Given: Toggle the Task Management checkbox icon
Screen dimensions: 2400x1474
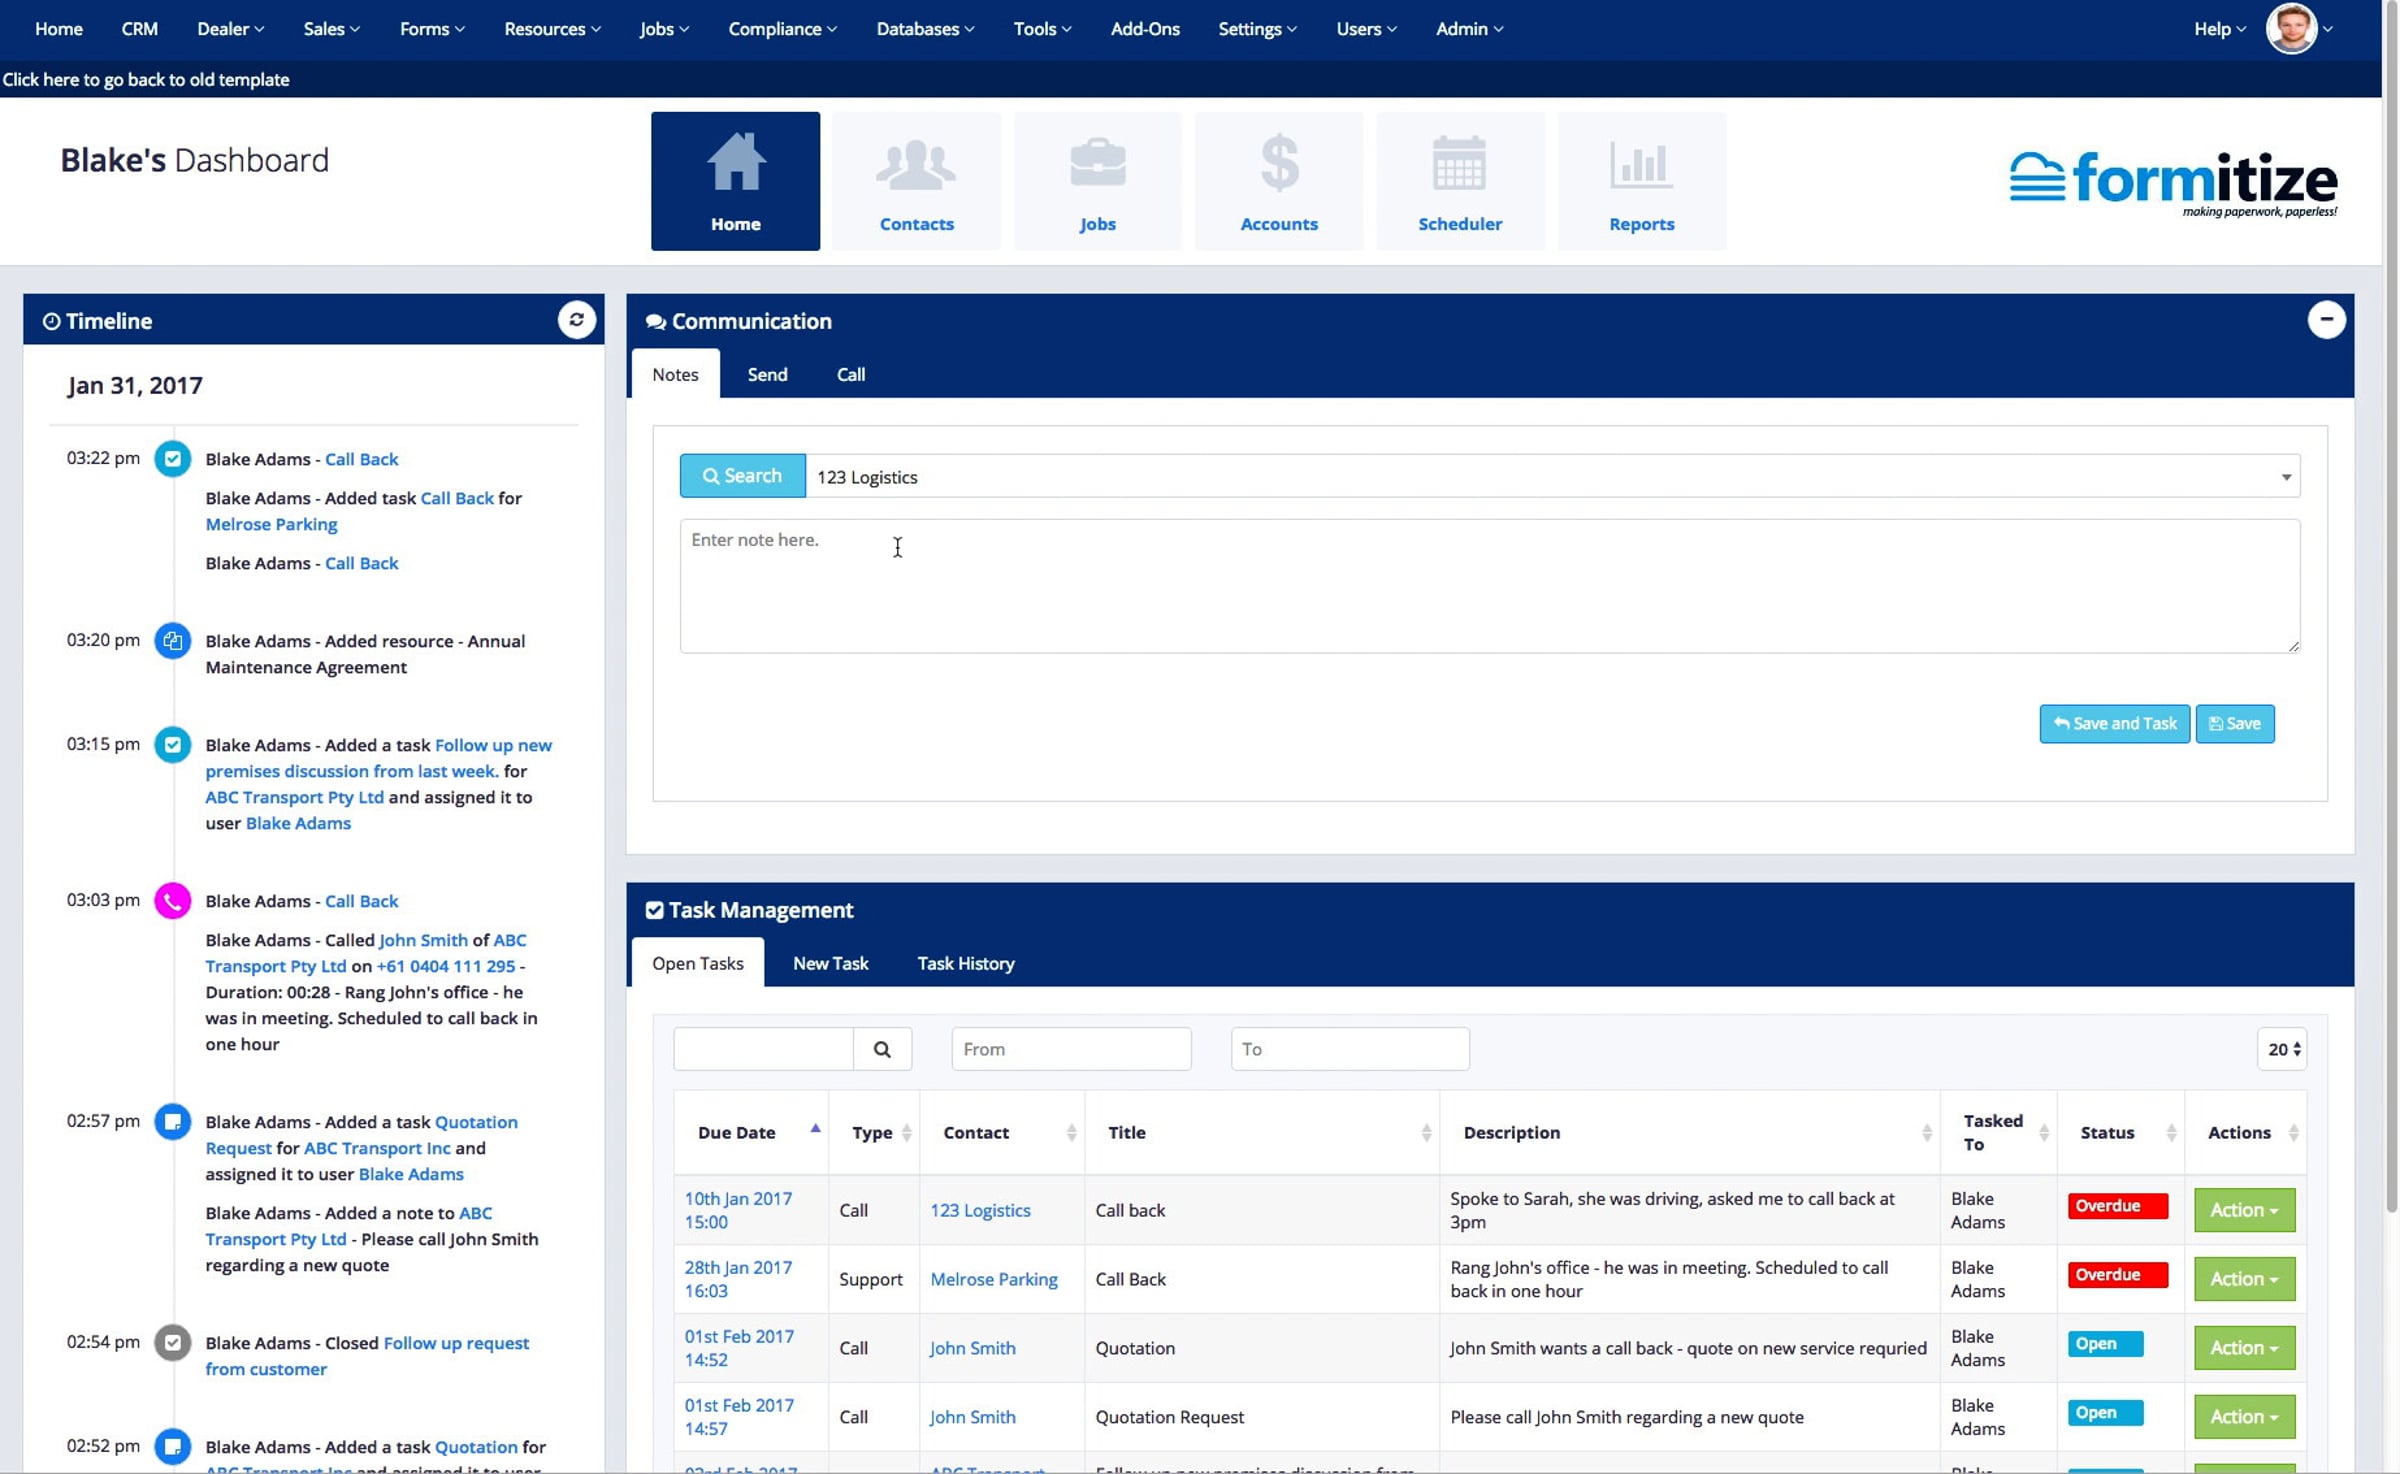Looking at the screenshot, I should coord(654,910).
